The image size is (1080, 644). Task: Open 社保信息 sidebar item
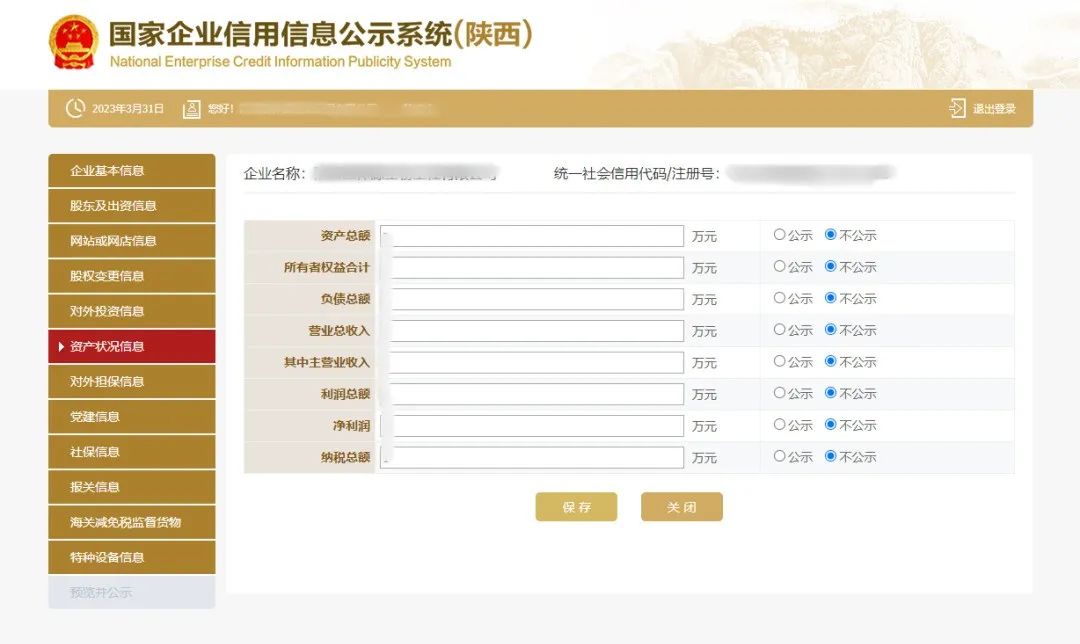[x=131, y=452]
